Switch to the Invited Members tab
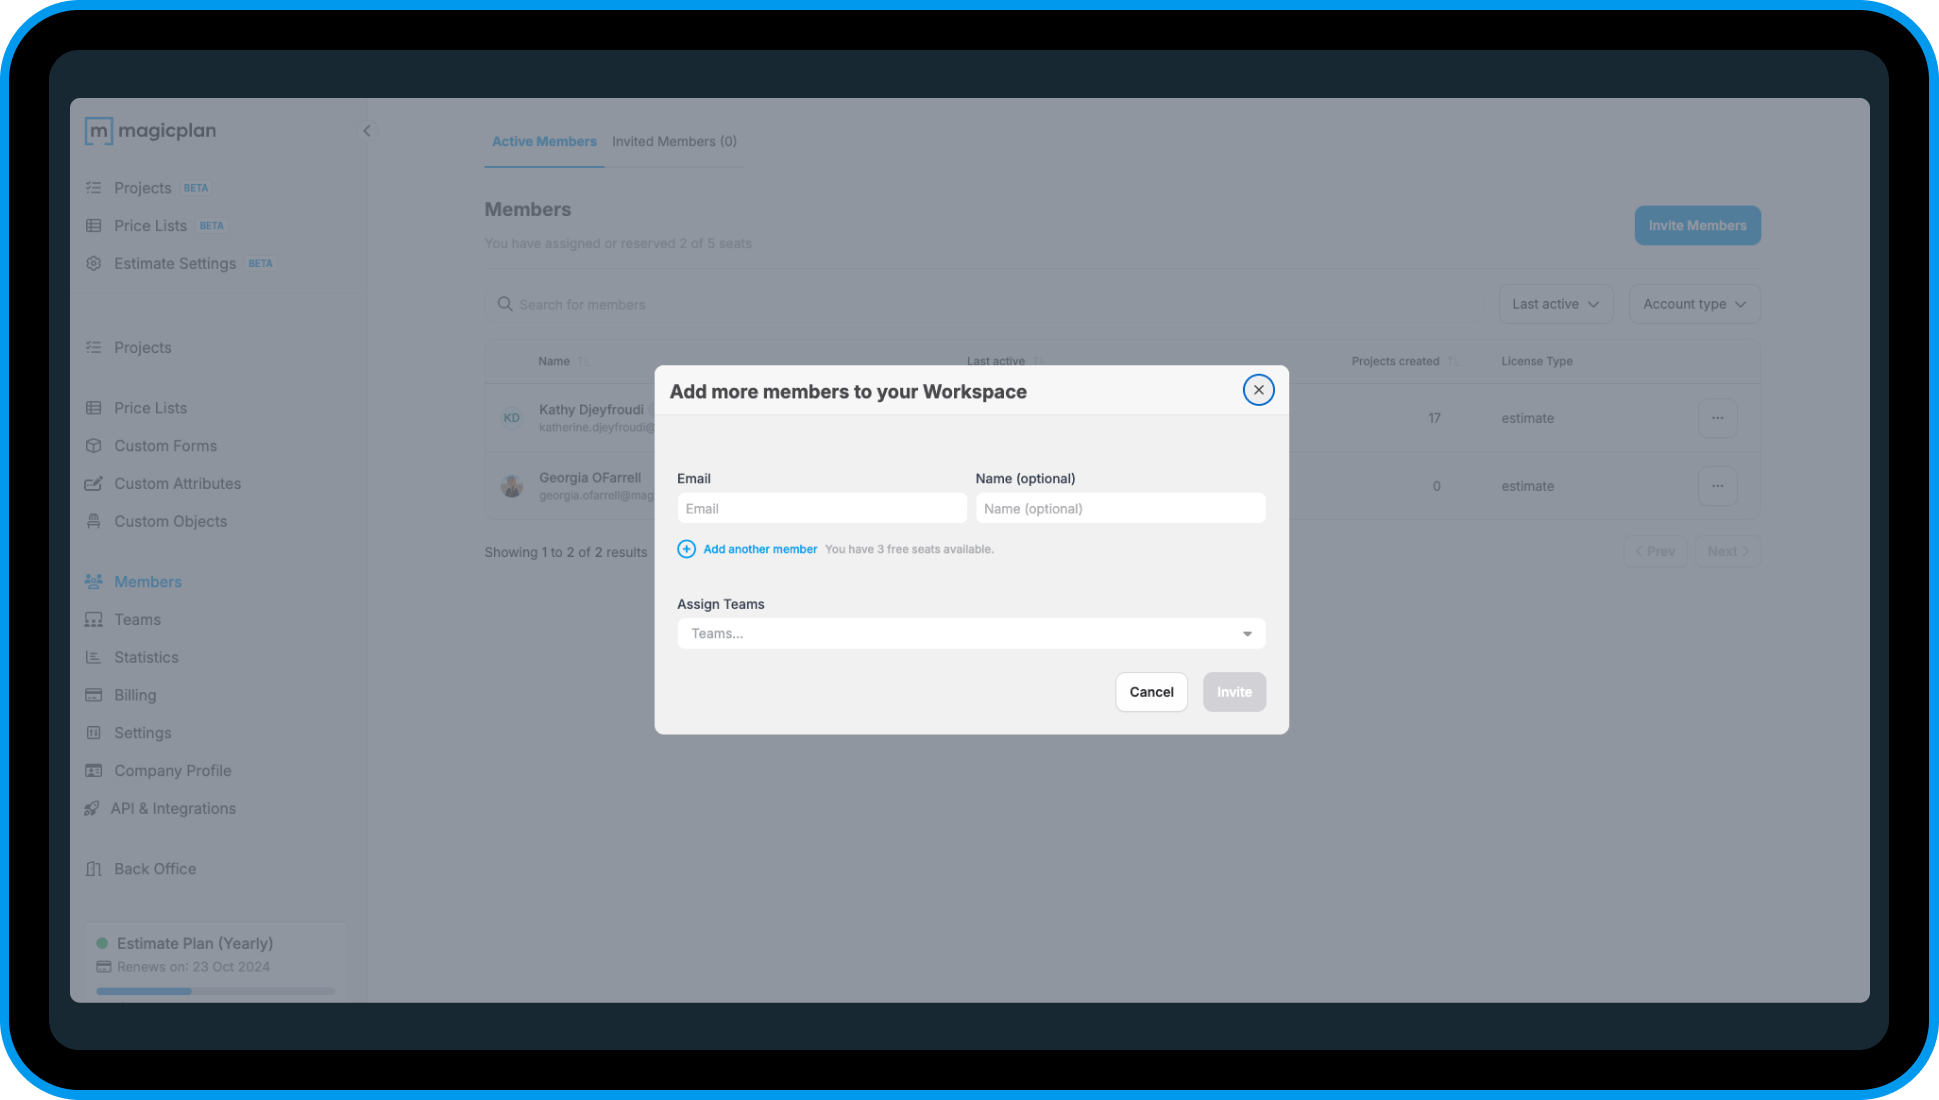Image resolution: width=1939 pixels, height=1100 pixels. (x=674, y=141)
